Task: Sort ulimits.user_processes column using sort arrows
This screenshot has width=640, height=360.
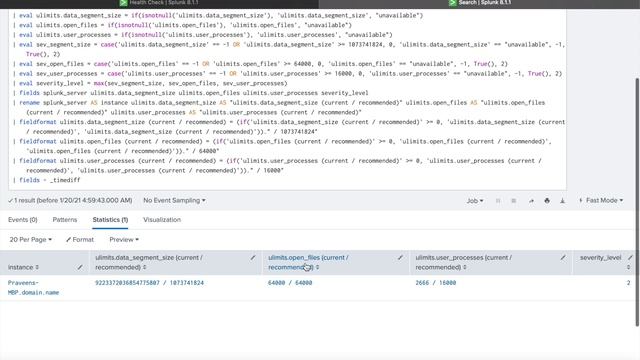Action: 464,267
